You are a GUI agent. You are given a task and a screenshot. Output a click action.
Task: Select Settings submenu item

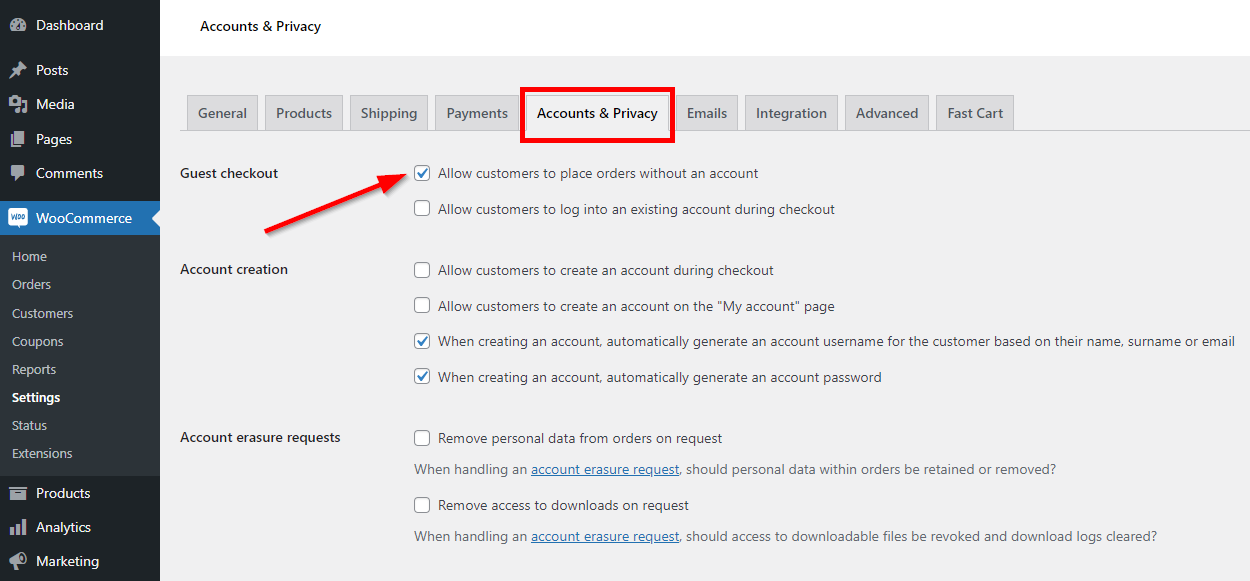coord(36,397)
